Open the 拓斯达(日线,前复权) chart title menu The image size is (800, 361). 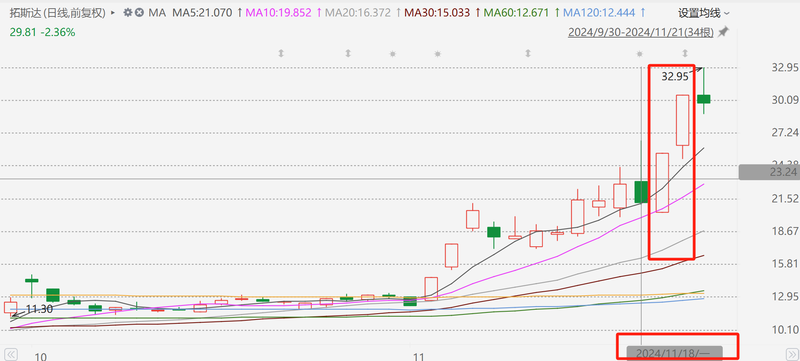pos(58,13)
